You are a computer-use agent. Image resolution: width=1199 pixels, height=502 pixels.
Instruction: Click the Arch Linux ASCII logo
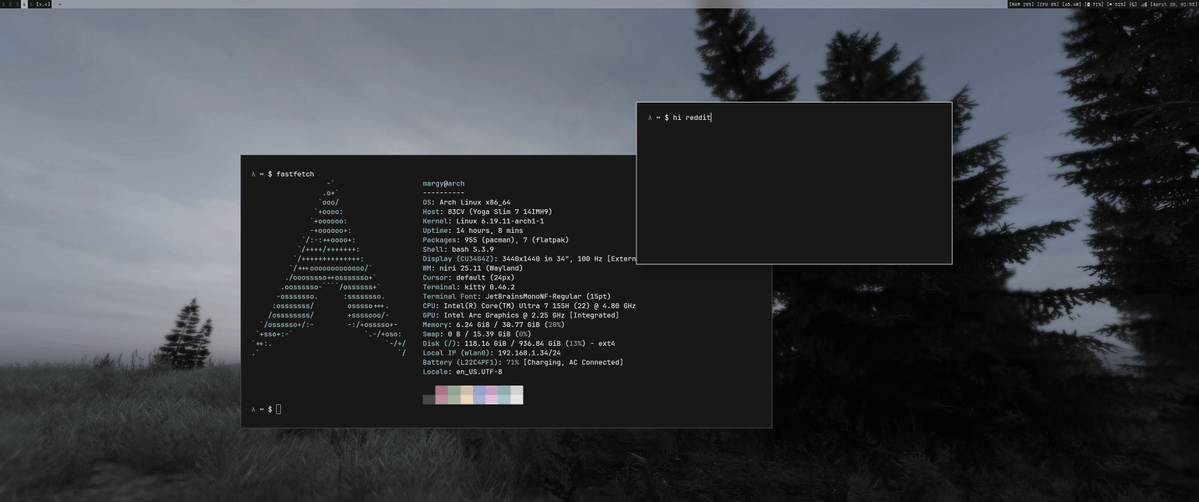[x=329, y=269]
